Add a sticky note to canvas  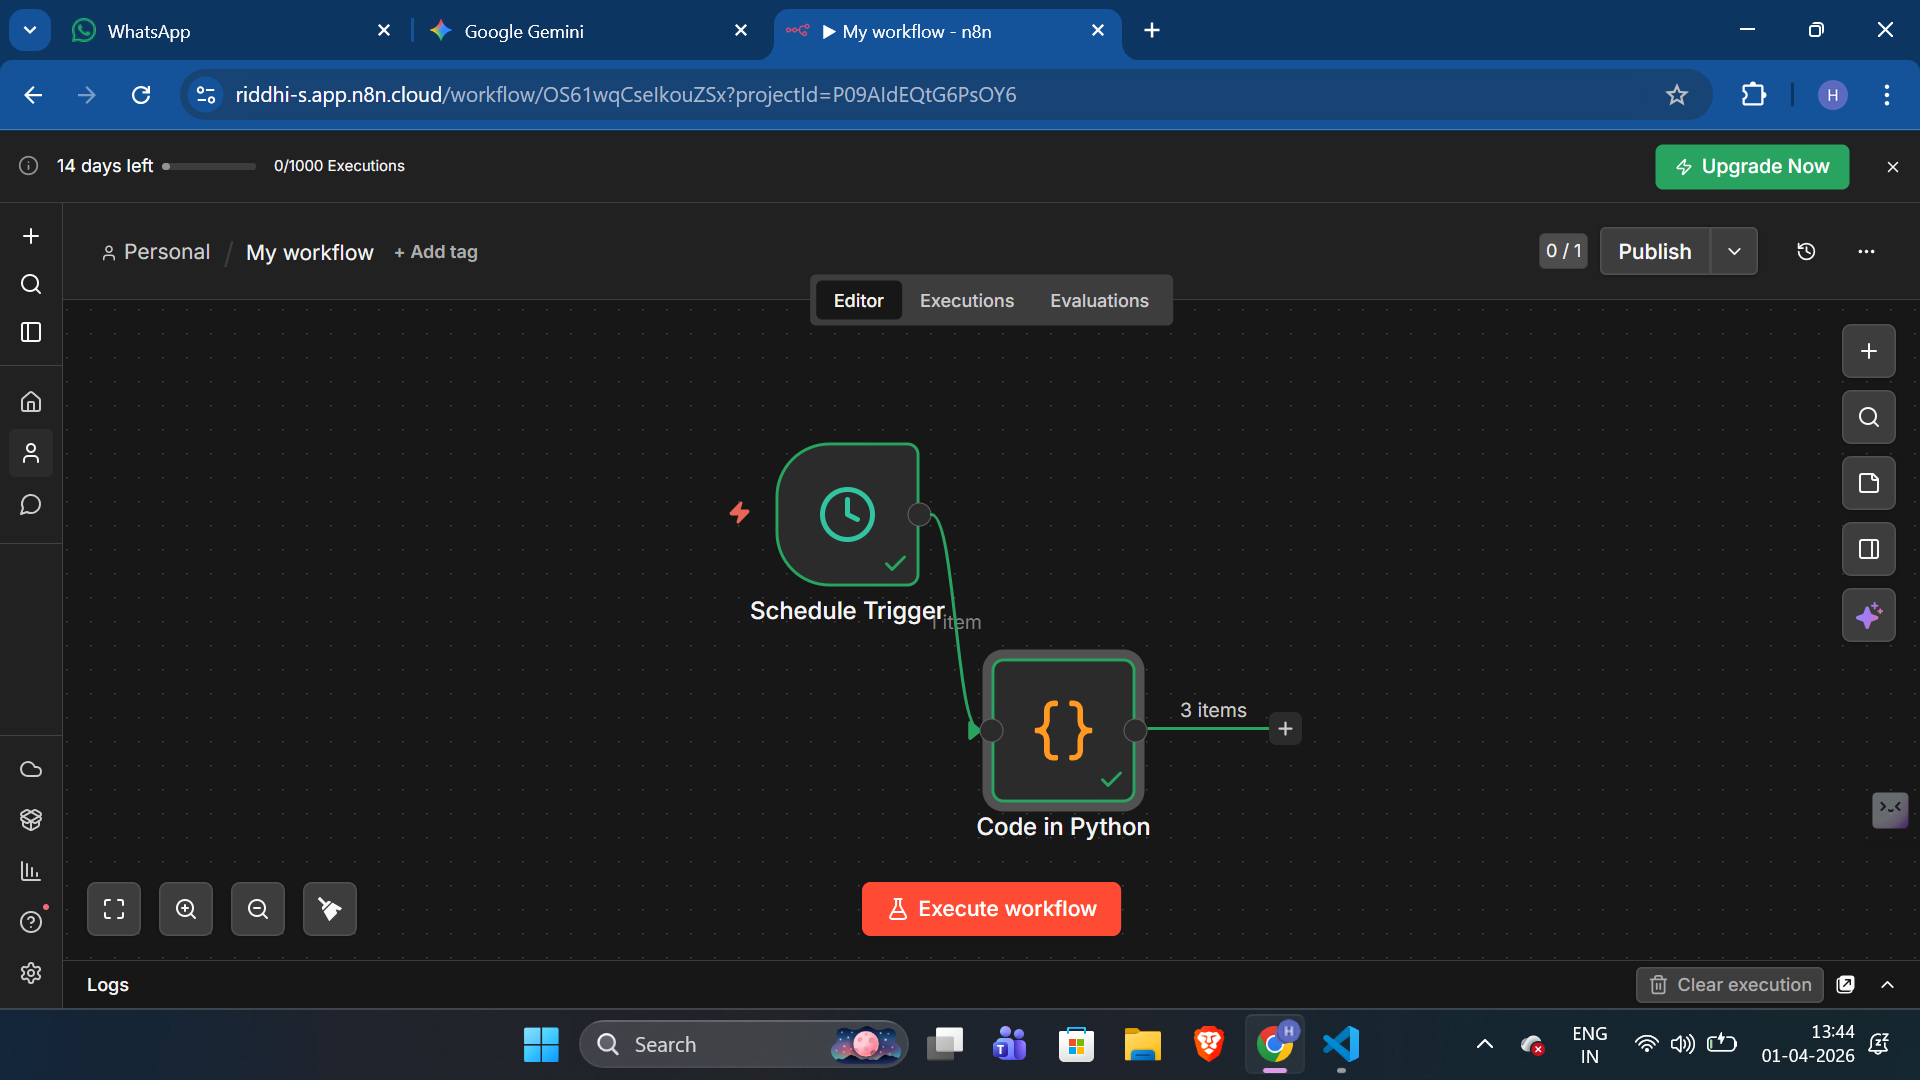point(1868,483)
